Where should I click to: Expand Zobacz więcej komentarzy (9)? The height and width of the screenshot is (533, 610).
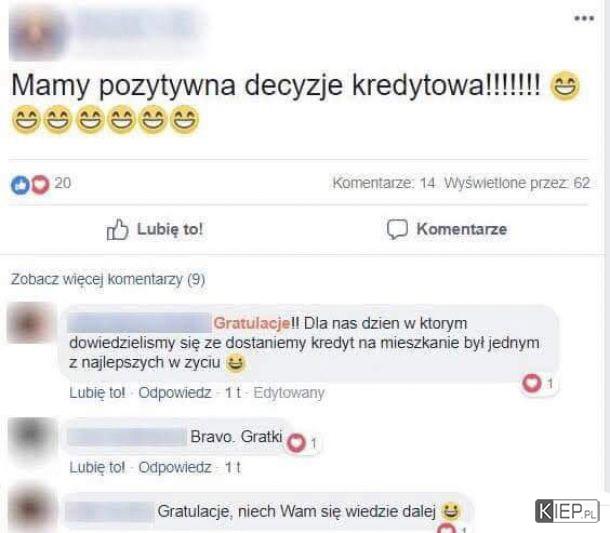pos(108,279)
